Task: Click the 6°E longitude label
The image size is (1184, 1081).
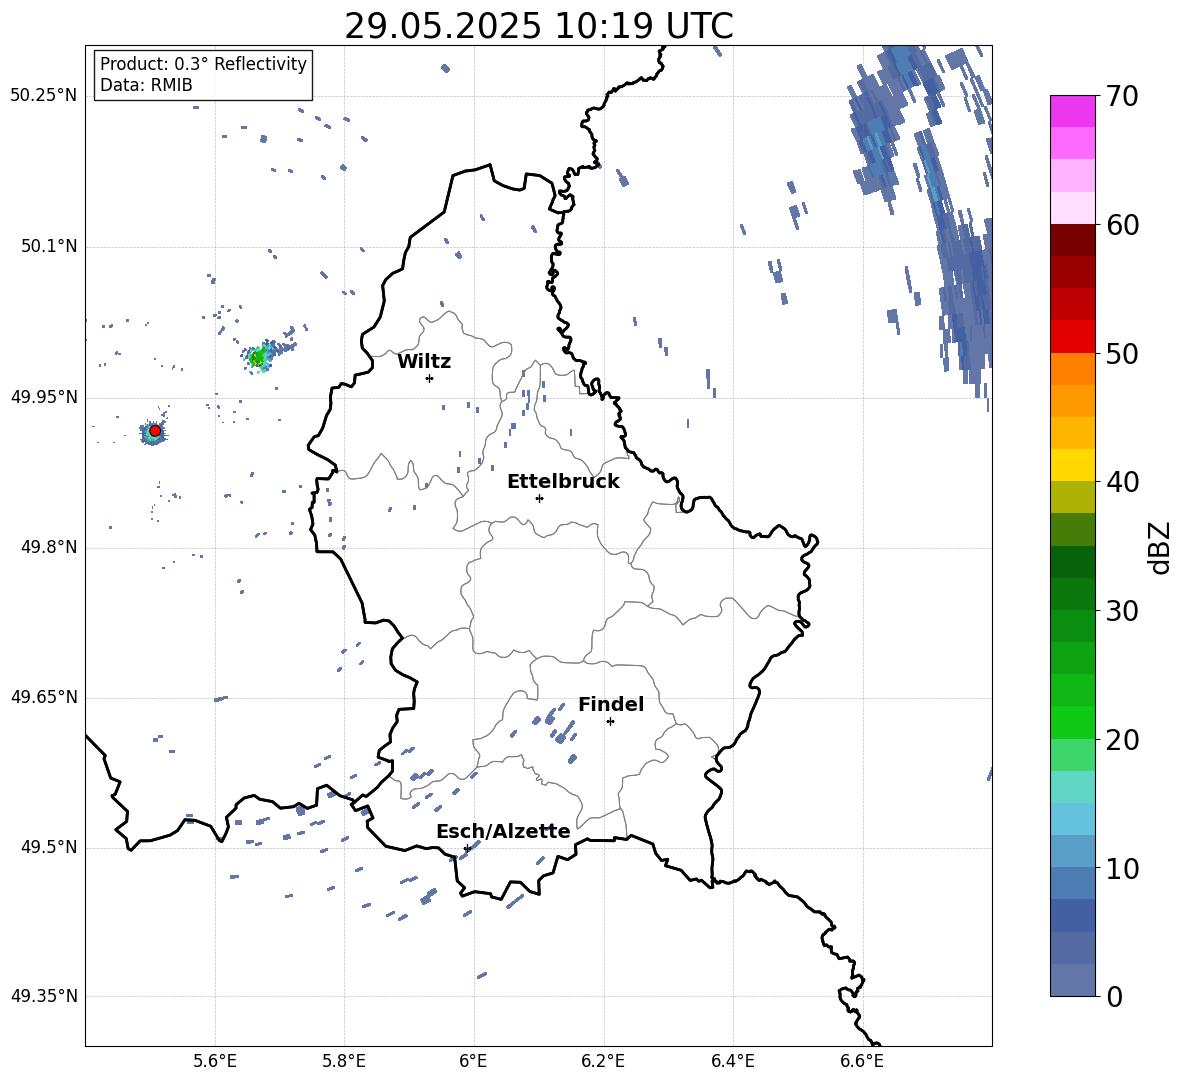Action: pos(473,1061)
